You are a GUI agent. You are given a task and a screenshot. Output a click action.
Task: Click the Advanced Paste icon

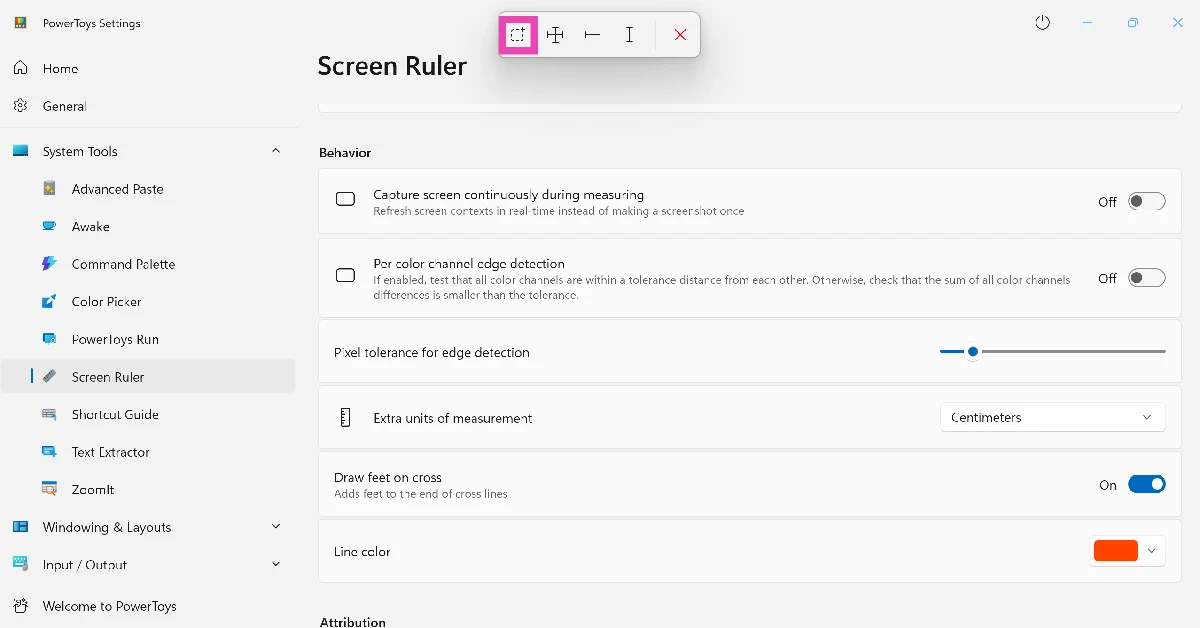click(50, 188)
